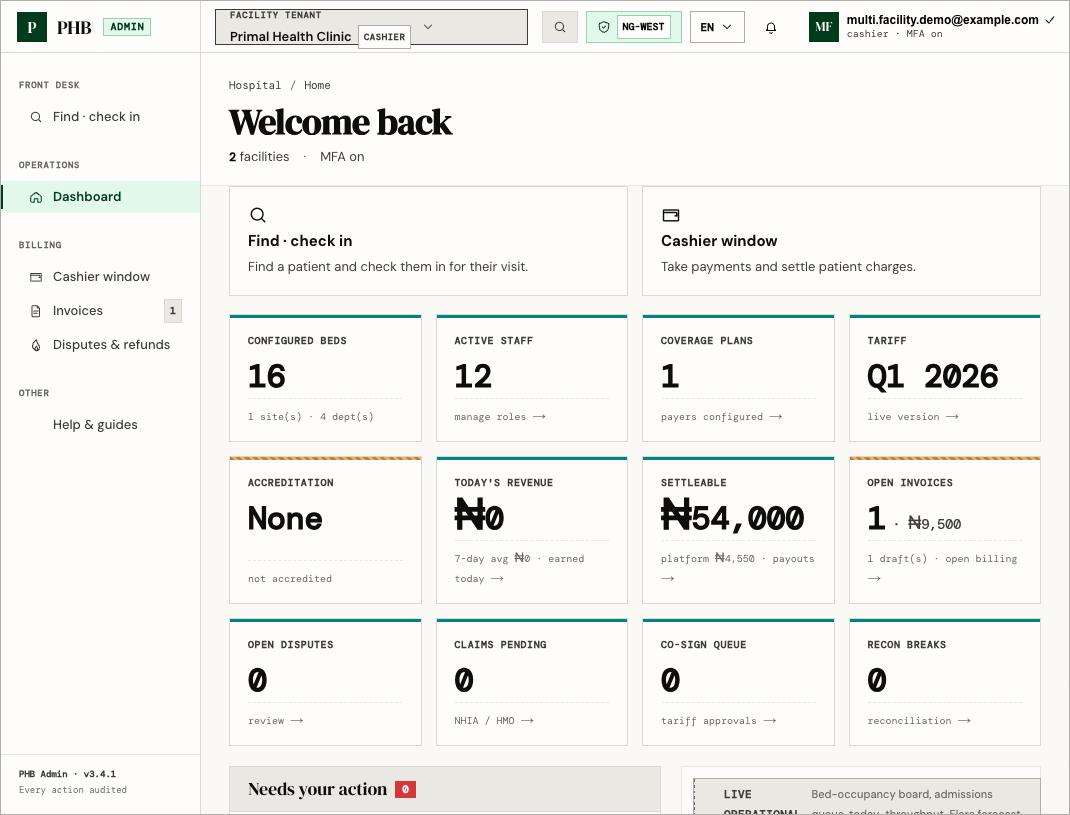Click the 'not accredited' text
The height and width of the screenshot is (815, 1070).
(290, 579)
